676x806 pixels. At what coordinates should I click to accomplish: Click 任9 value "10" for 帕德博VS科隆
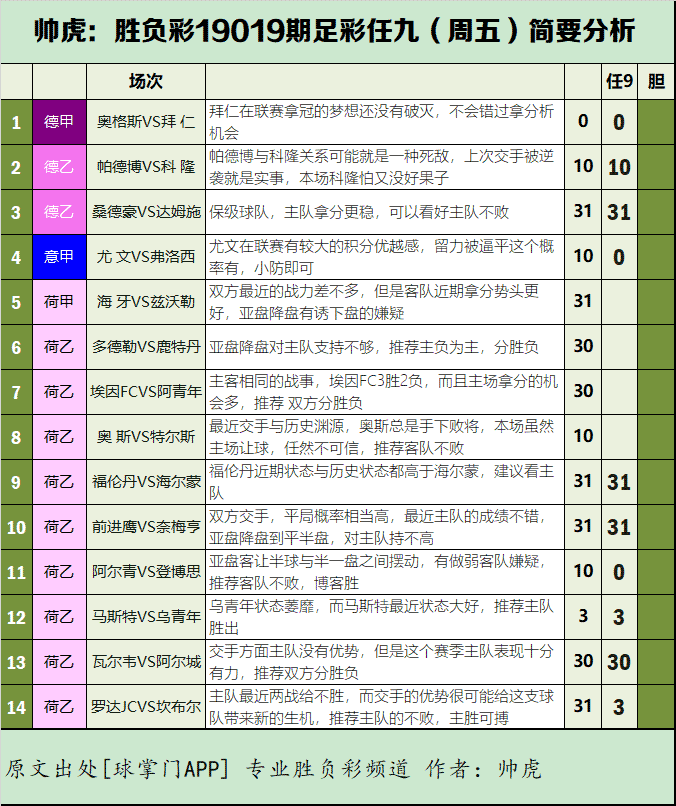click(619, 167)
